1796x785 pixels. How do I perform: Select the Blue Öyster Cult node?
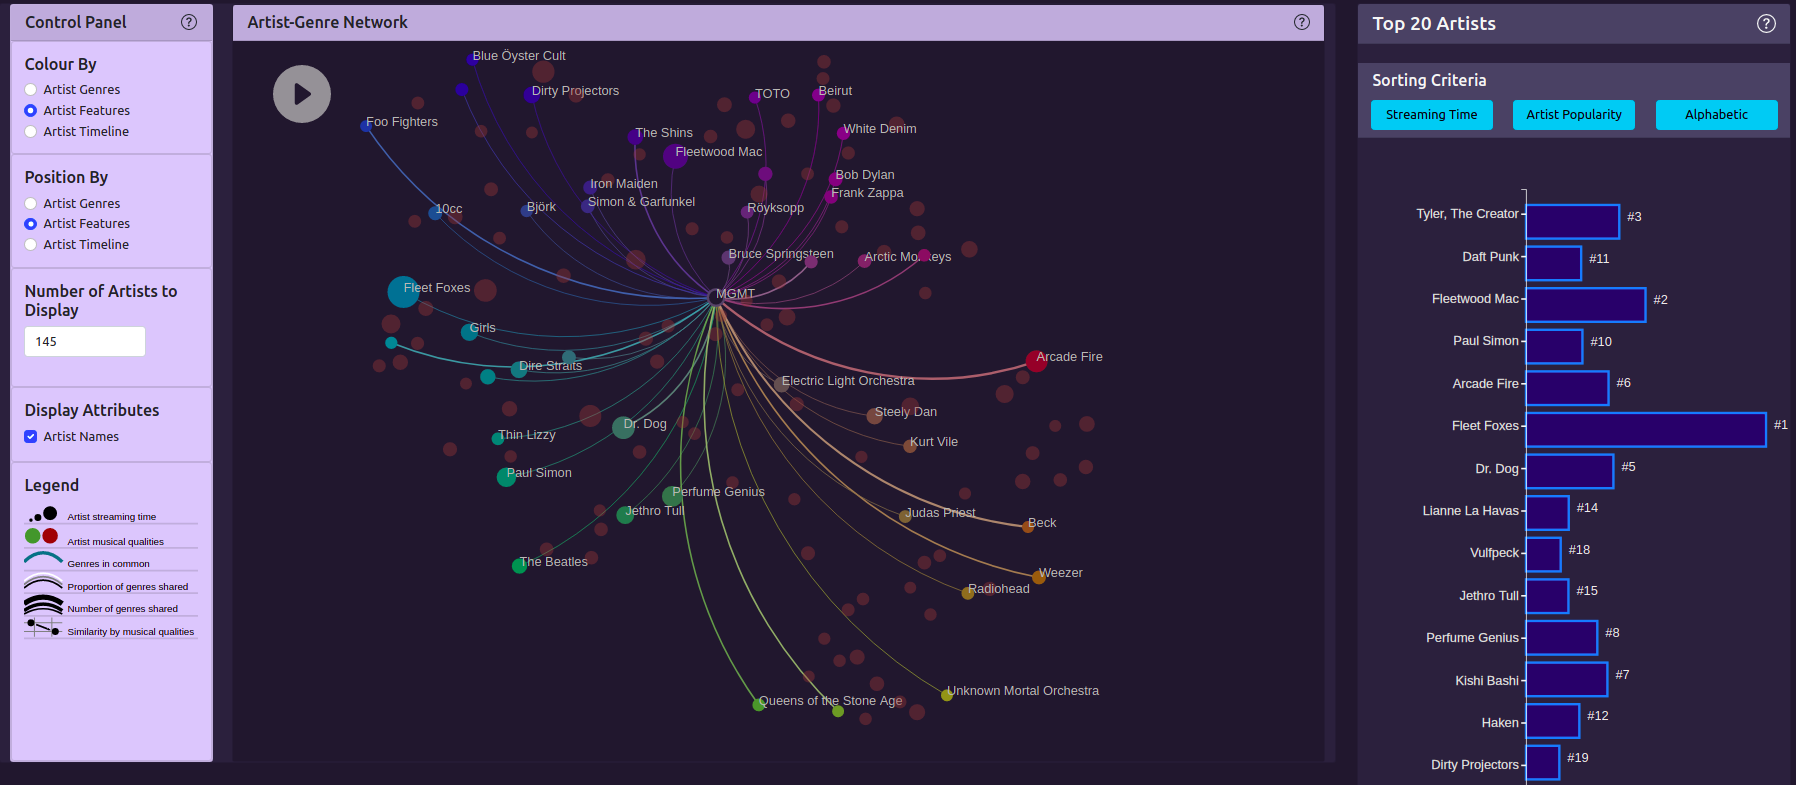(471, 59)
